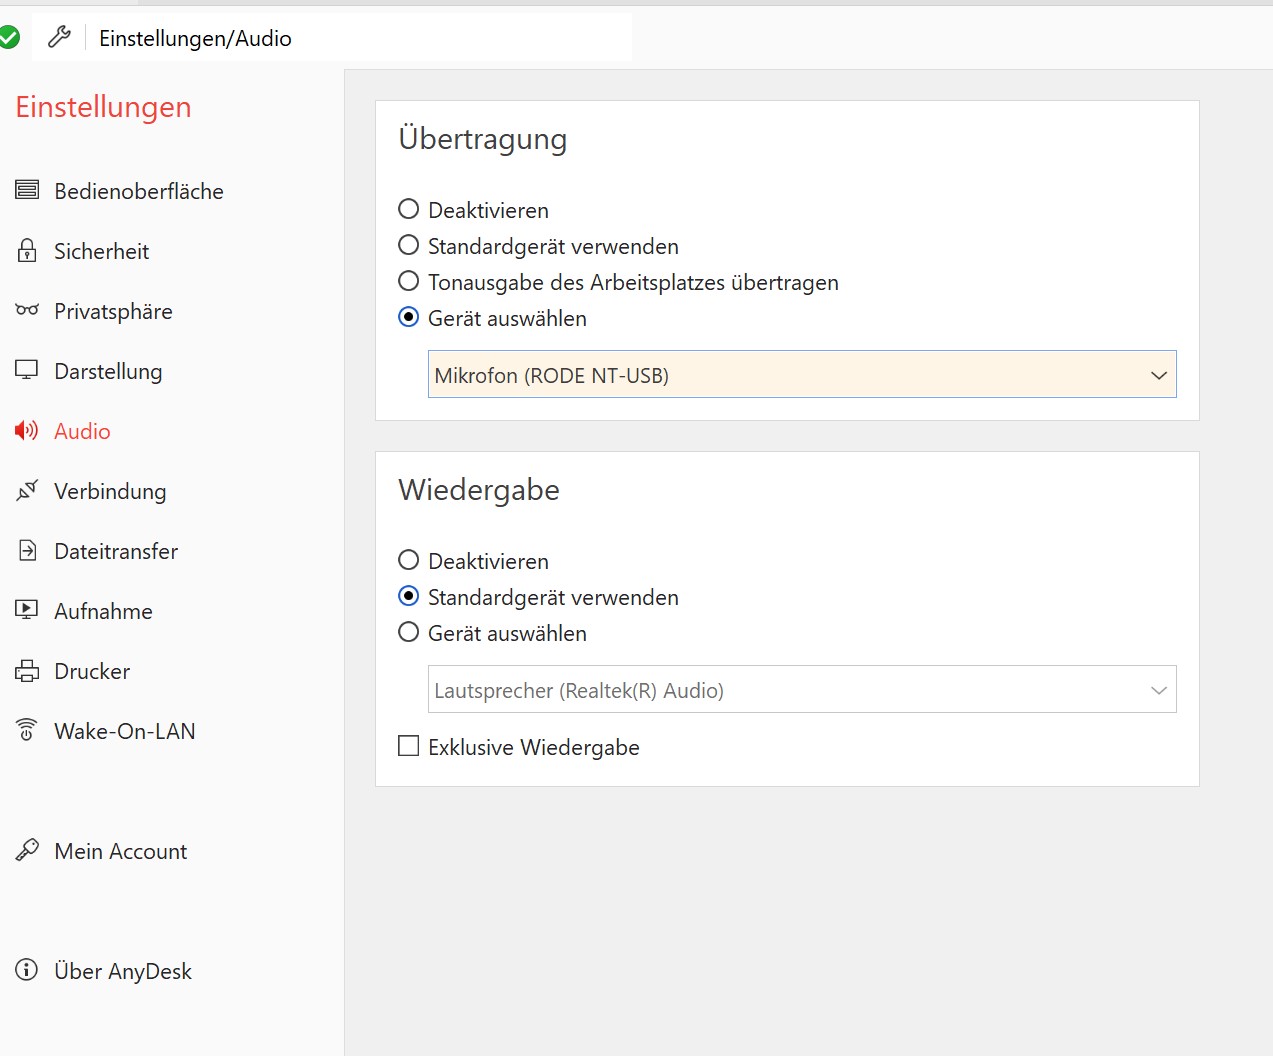Click the printer icon for Drucker
Image resolution: width=1273 pixels, height=1056 pixels.
[27, 671]
